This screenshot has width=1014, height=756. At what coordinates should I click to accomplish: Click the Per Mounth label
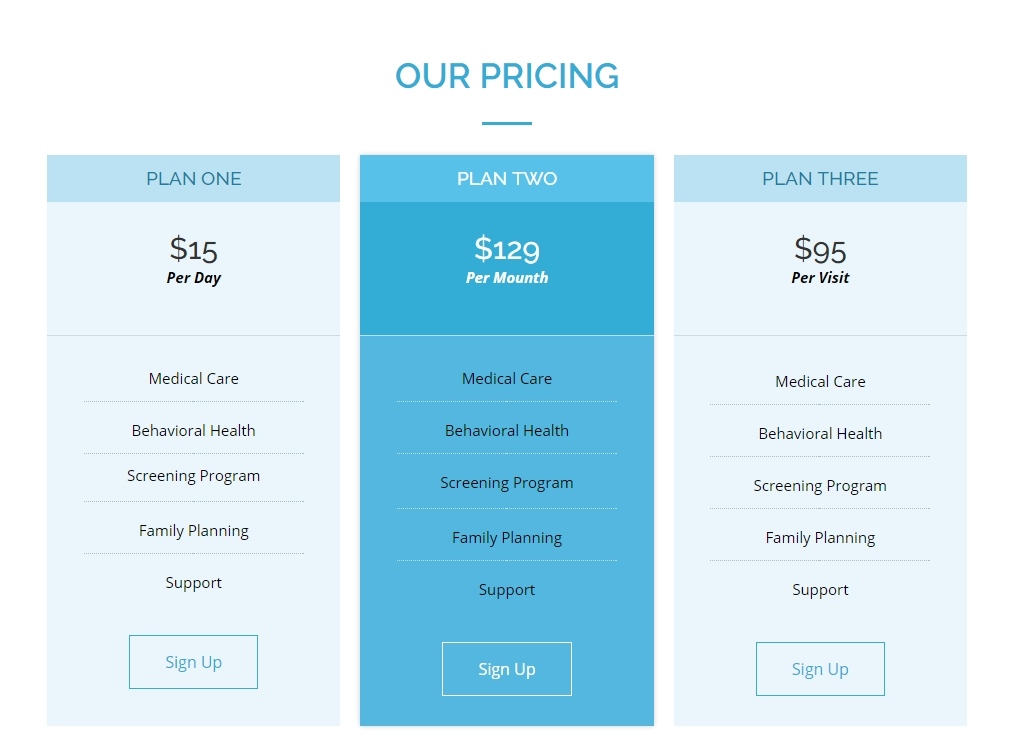(507, 278)
